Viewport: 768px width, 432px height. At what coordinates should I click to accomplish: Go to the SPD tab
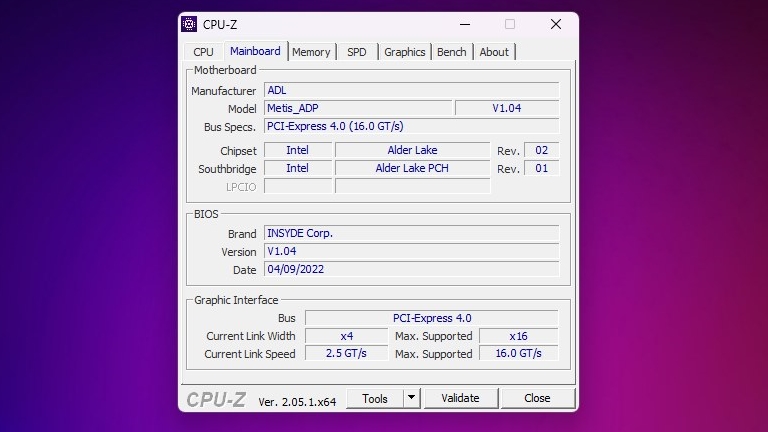pyautogui.click(x=356, y=52)
